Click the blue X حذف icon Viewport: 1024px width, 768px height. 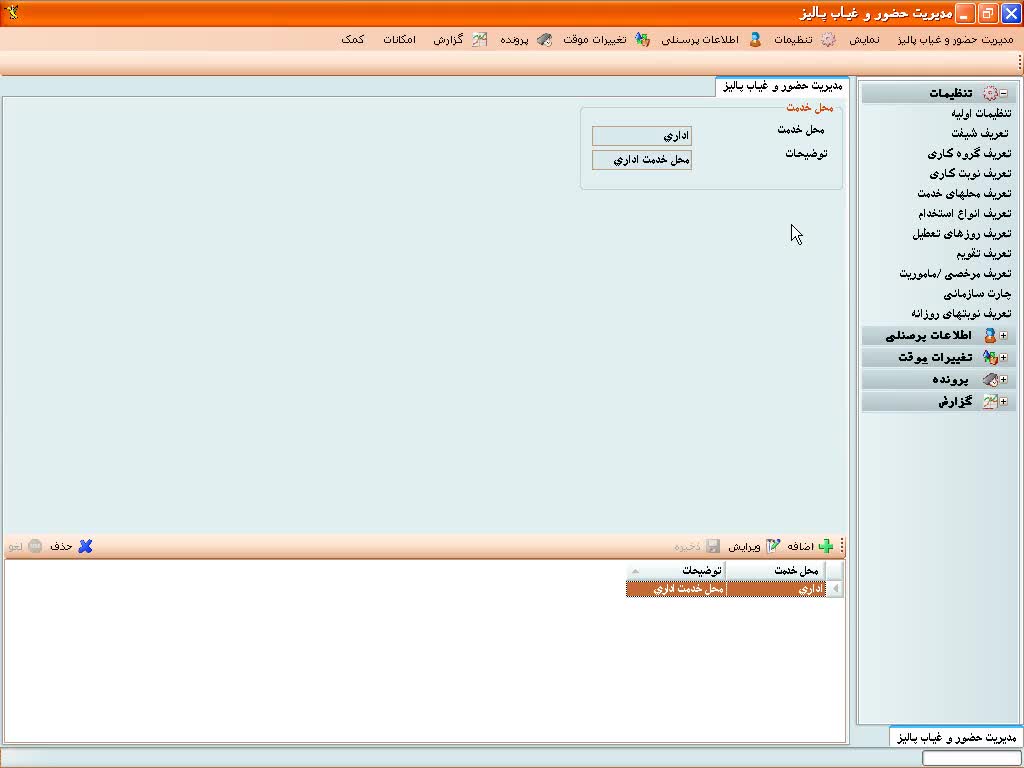(85, 546)
